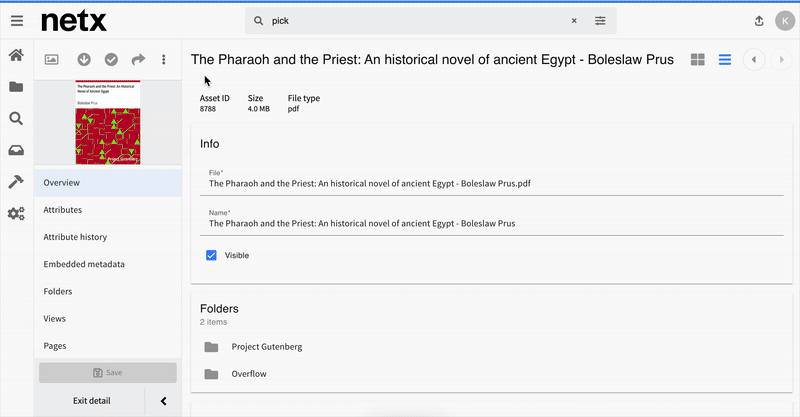Open the three-dot more actions menu
Image resolution: width=800 pixels, height=417 pixels.
click(x=164, y=60)
